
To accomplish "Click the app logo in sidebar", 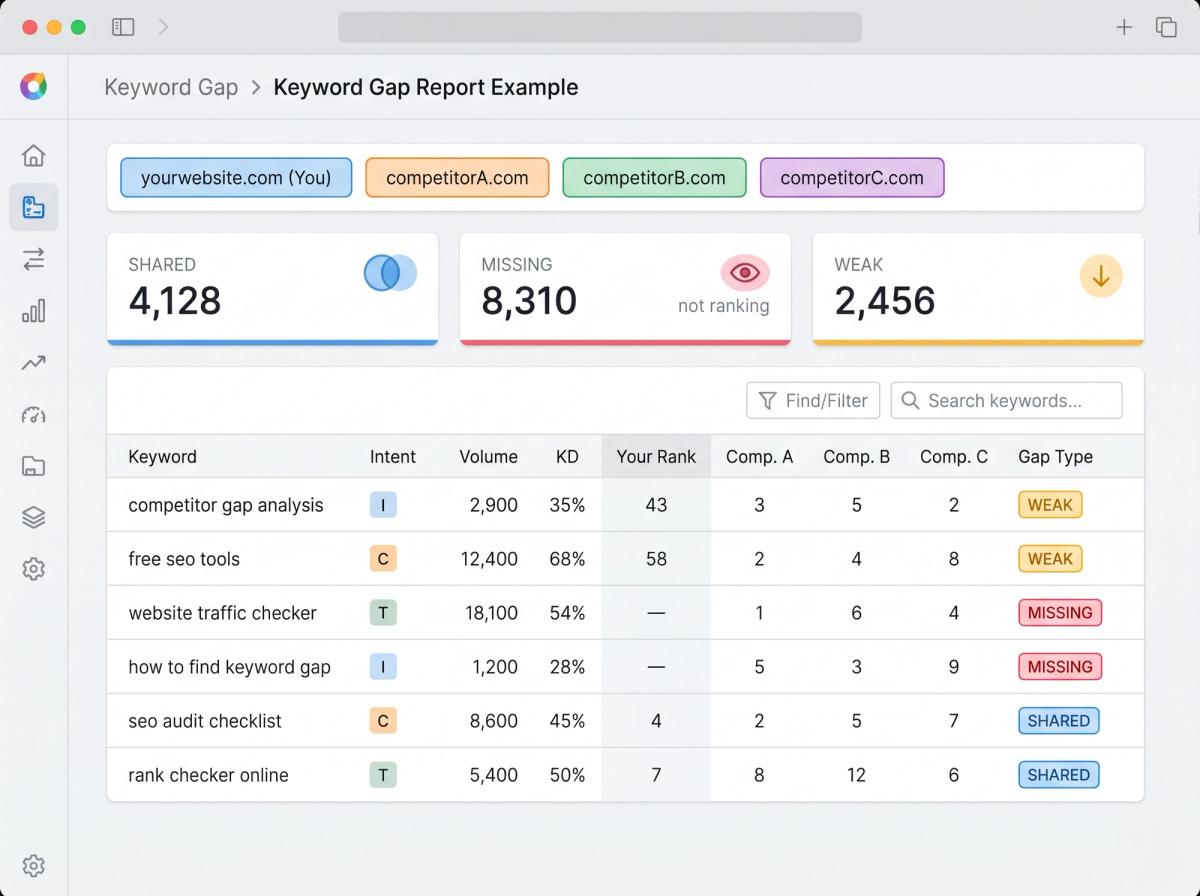I will pos(34,86).
